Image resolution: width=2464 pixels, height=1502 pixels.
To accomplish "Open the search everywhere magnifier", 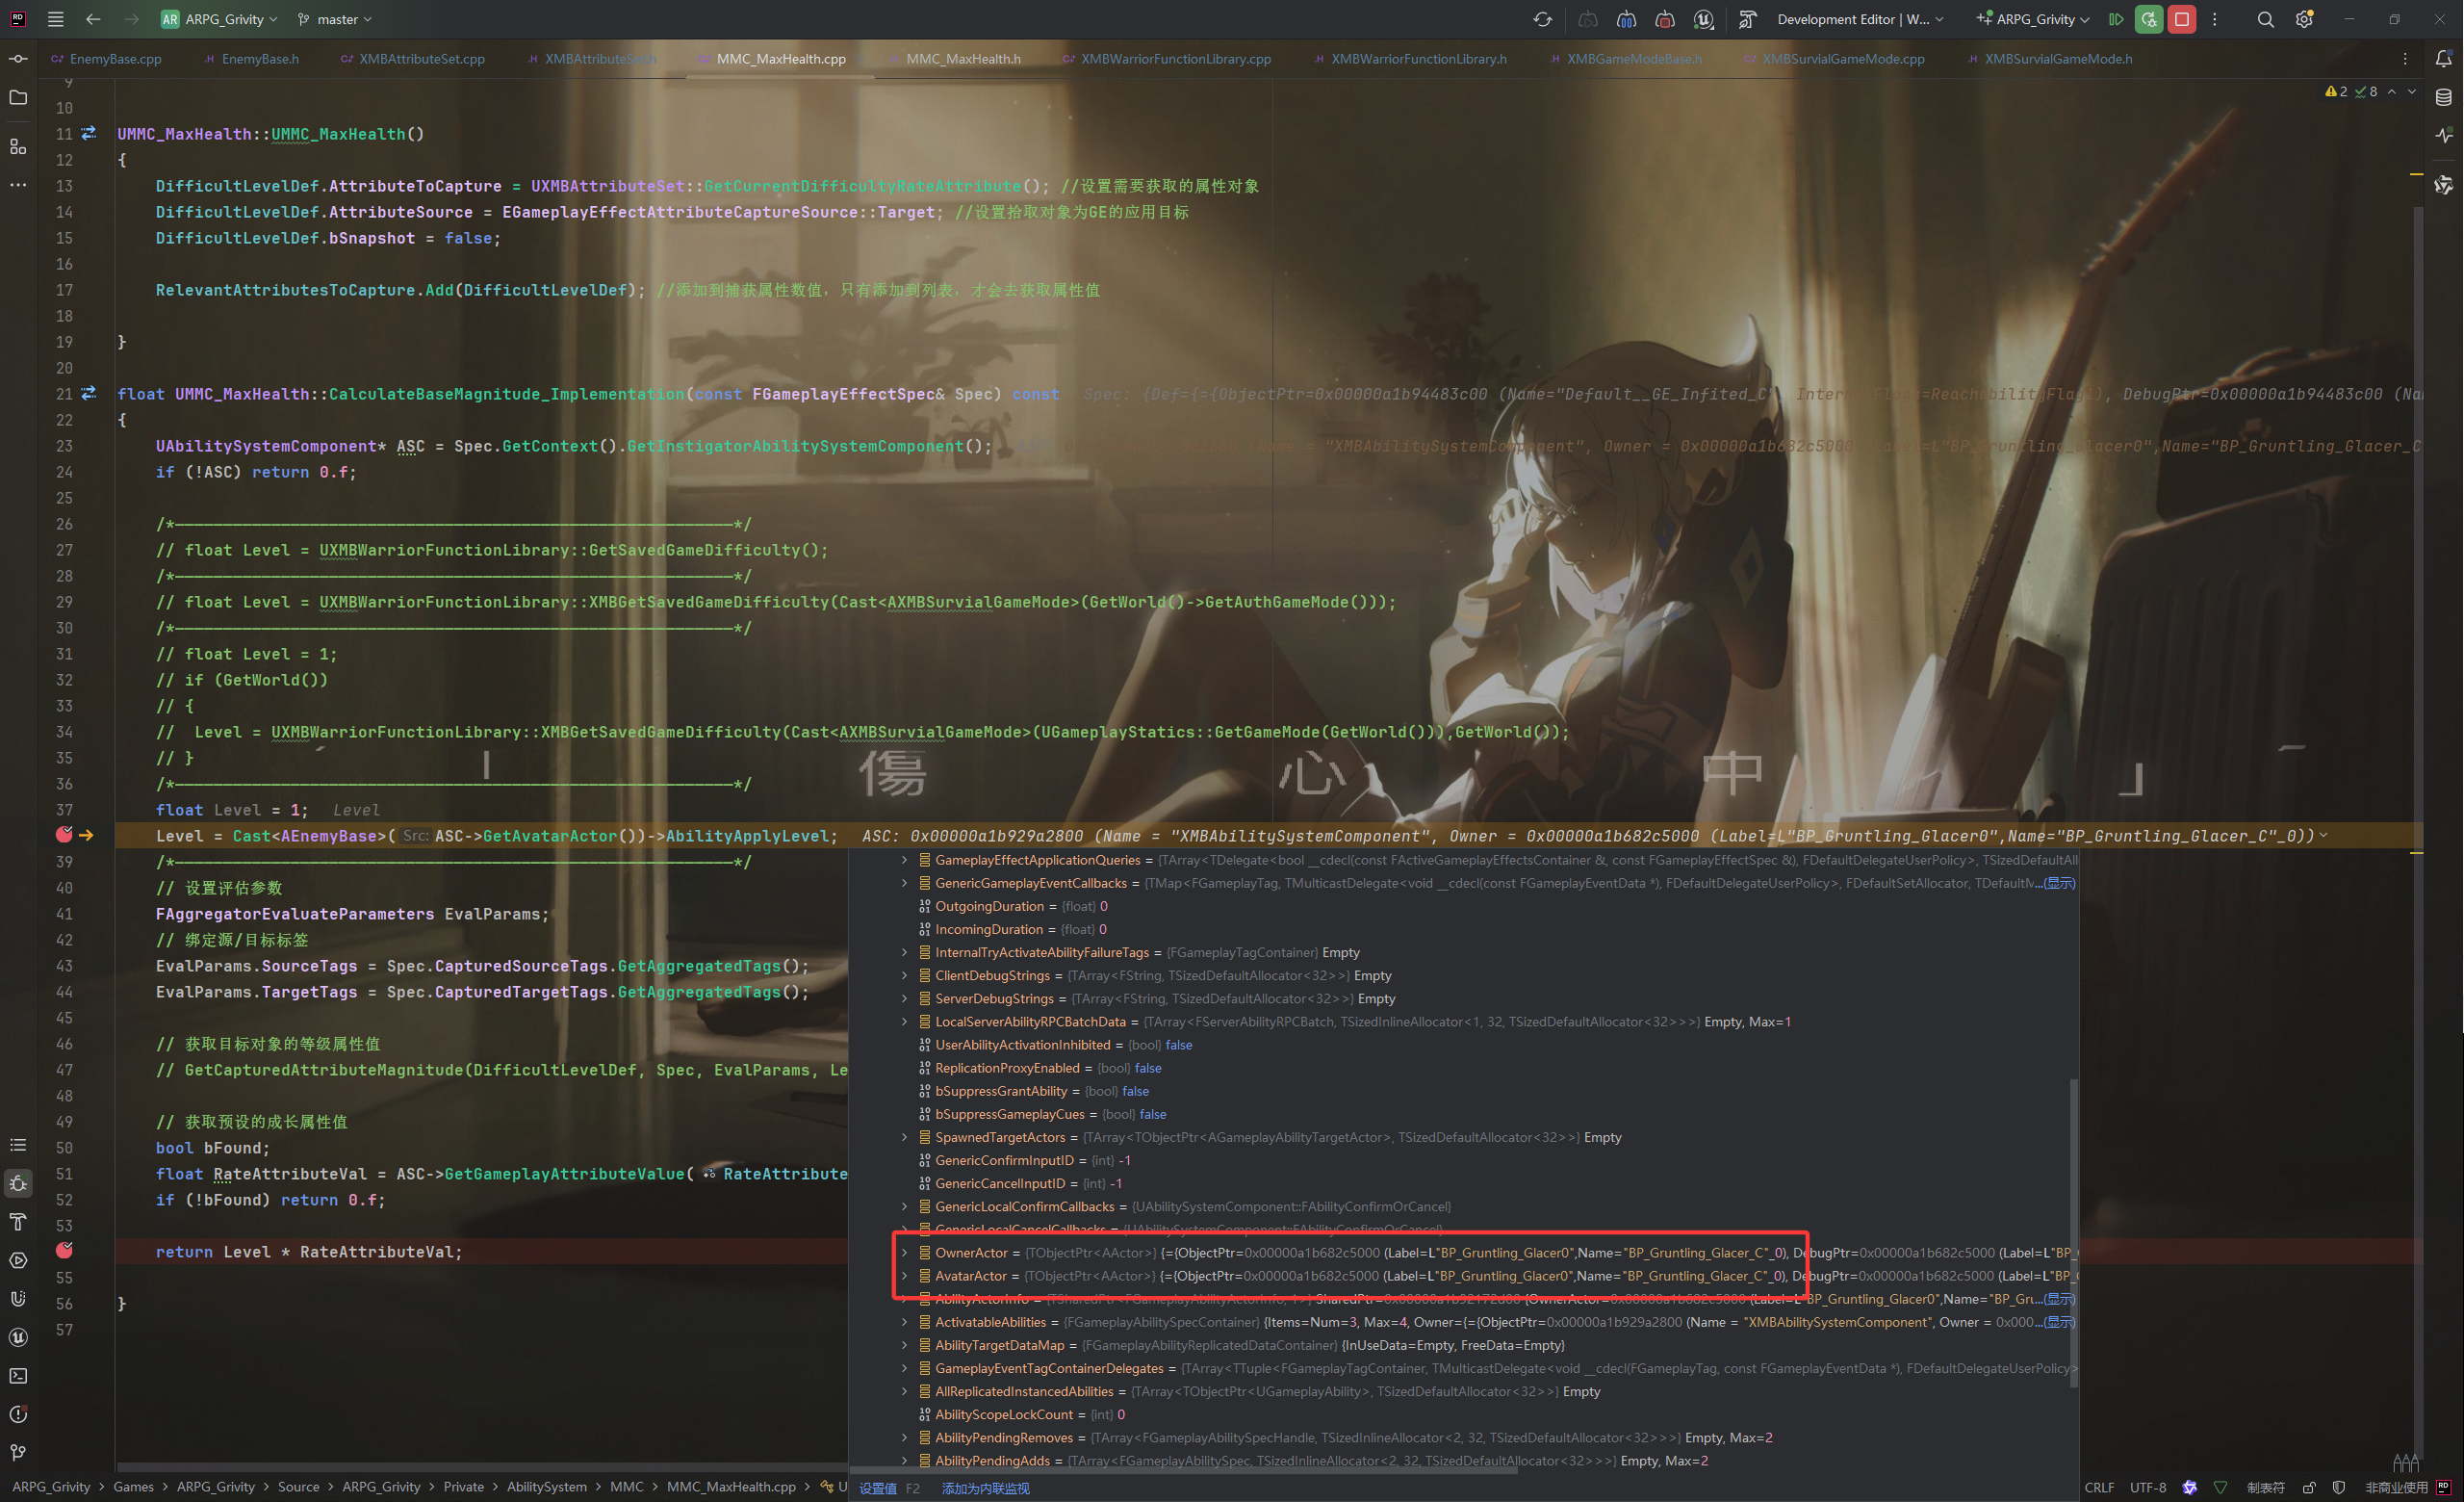I will [x=2265, y=19].
